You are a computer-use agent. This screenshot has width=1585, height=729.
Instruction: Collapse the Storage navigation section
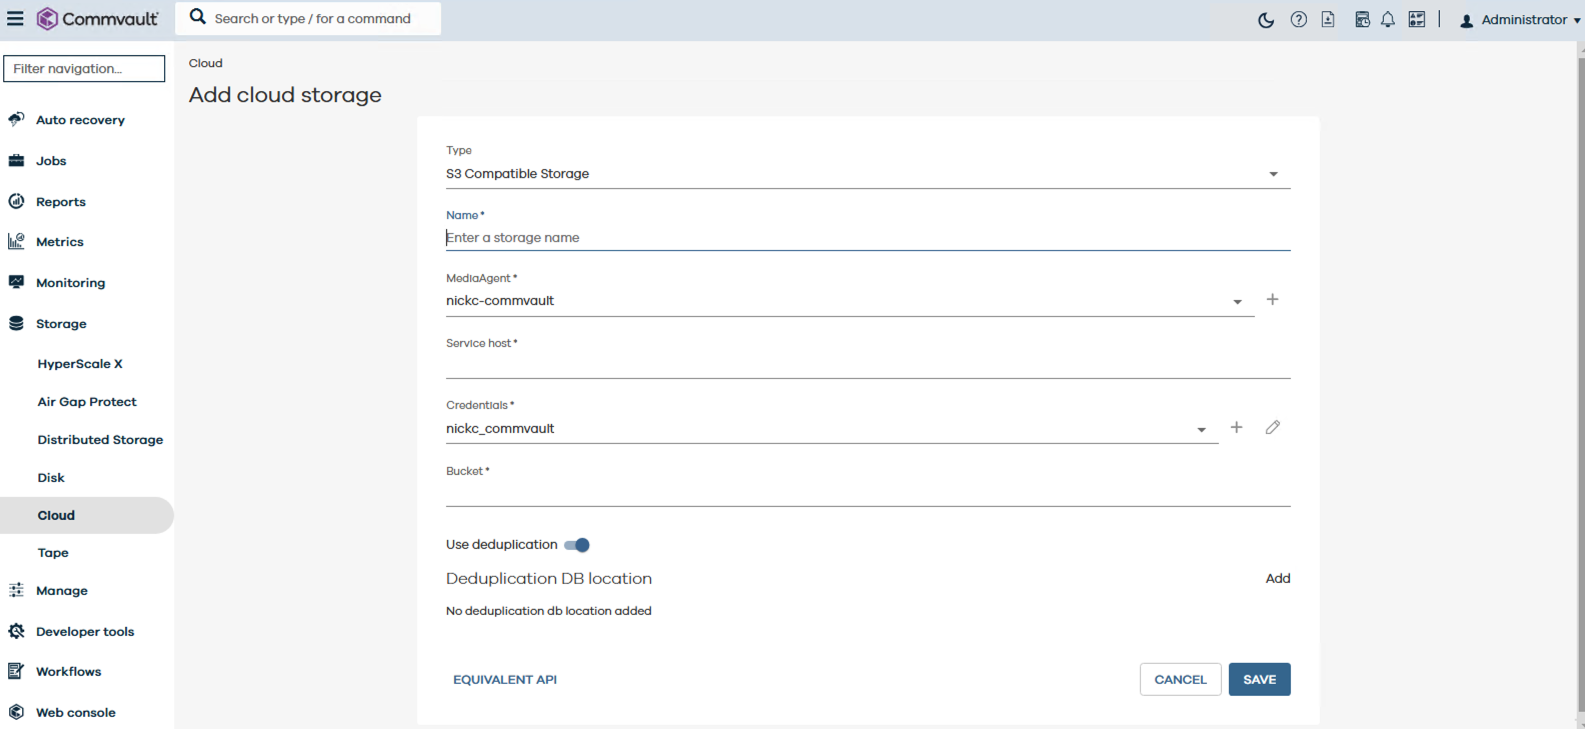(61, 324)
